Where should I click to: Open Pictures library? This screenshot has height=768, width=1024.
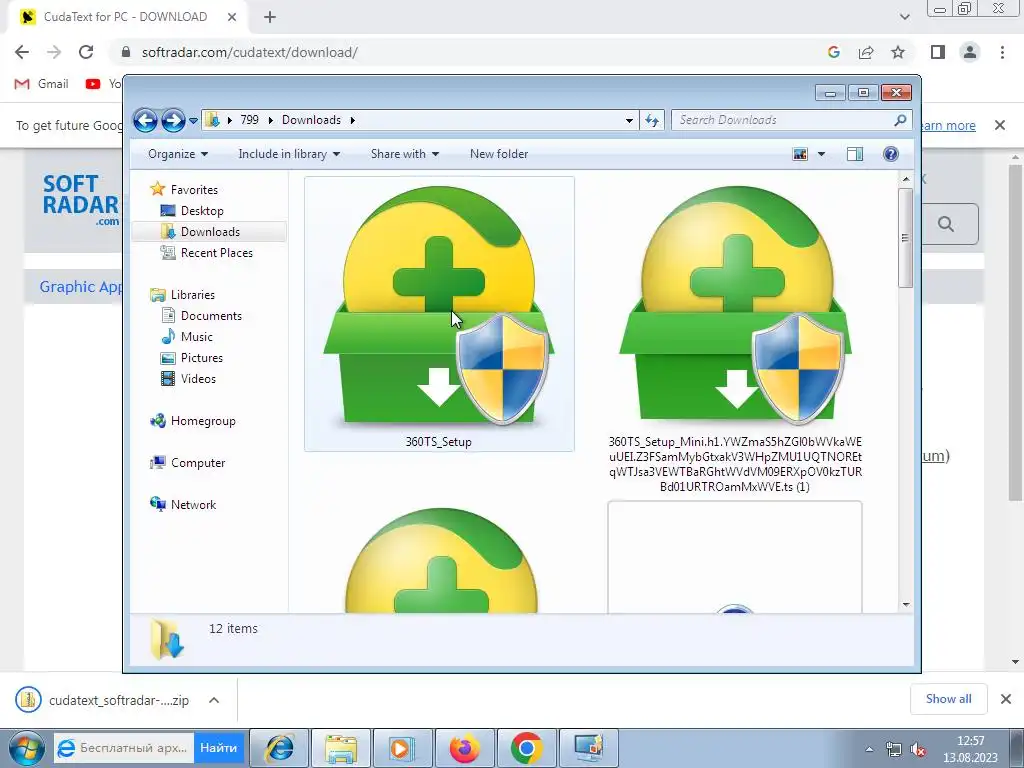pos(201,358)
